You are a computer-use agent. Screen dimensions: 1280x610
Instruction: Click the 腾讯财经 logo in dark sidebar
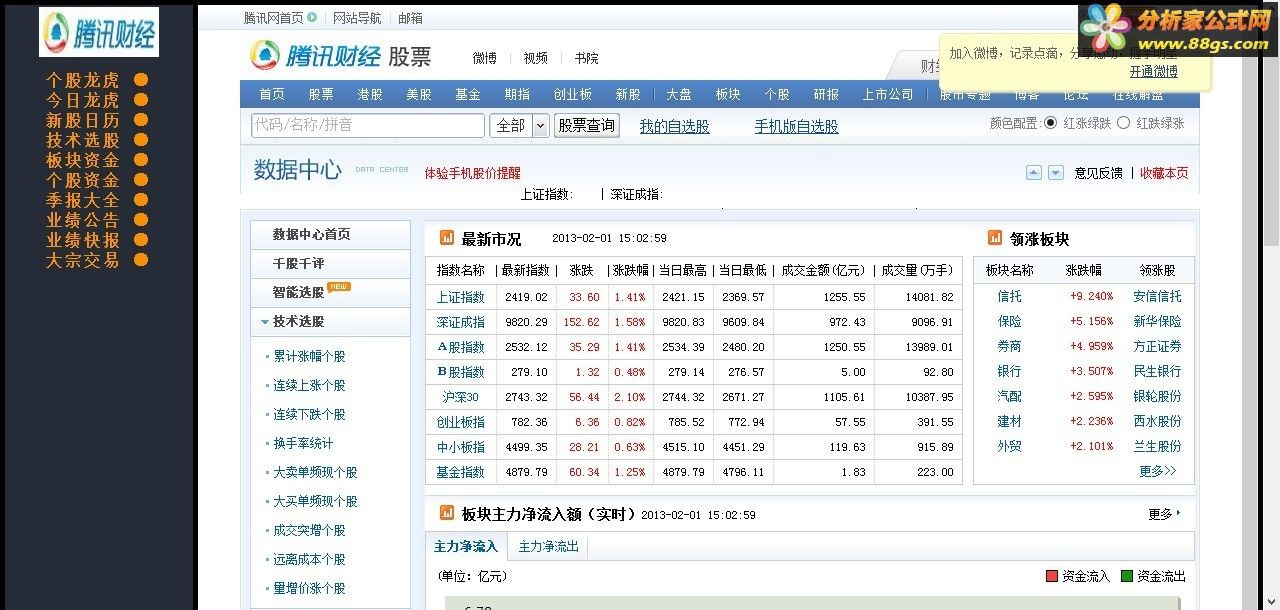(99, 33)
